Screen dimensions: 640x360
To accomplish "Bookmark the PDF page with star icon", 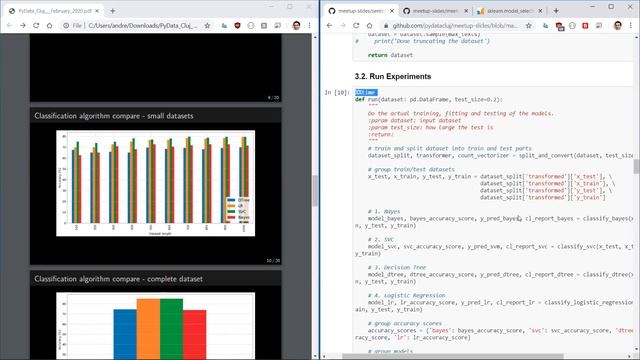I will click(x=207, y=26).
